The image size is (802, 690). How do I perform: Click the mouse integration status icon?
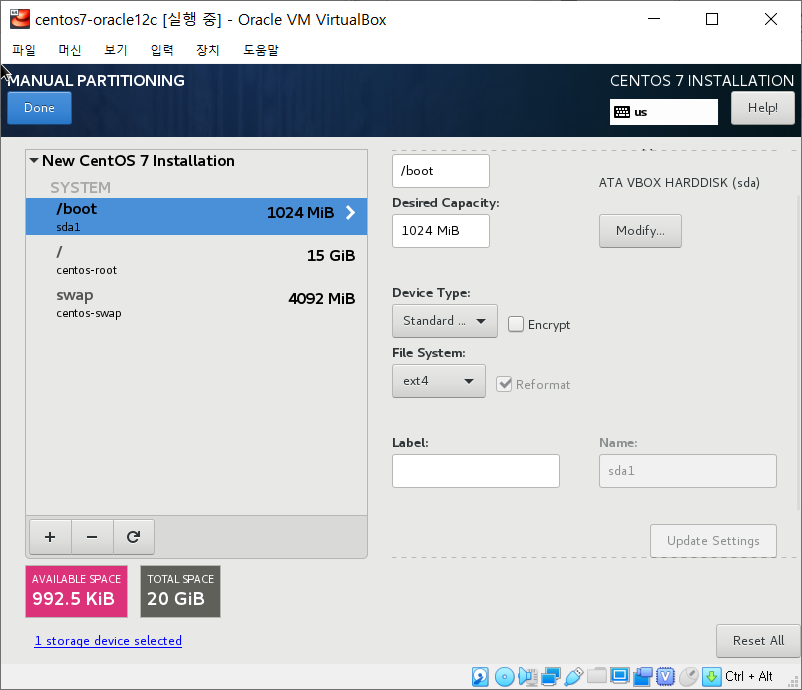[689, 676]
